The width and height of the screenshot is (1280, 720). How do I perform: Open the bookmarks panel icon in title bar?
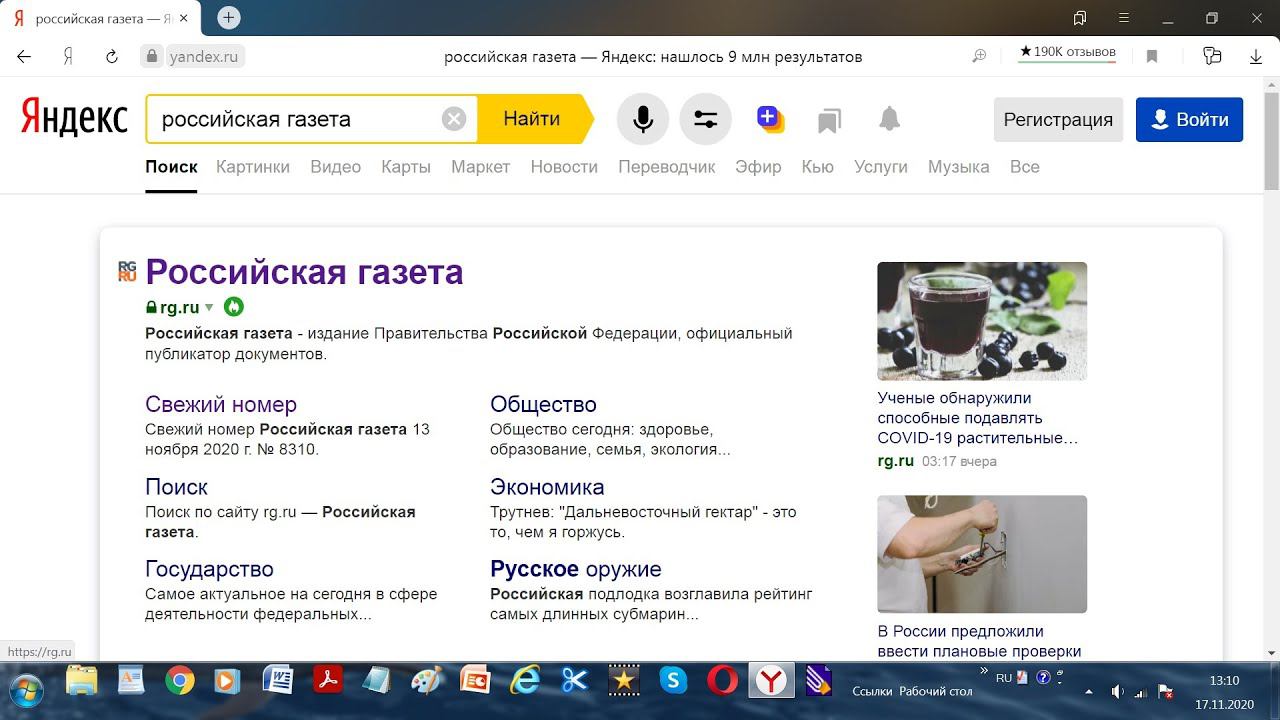tap(1080, 18)
